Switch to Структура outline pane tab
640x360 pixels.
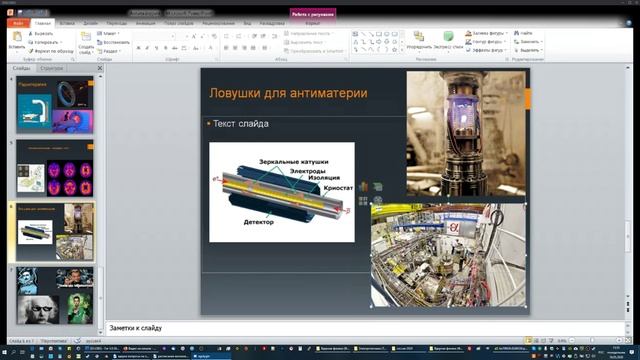[51, 68]
